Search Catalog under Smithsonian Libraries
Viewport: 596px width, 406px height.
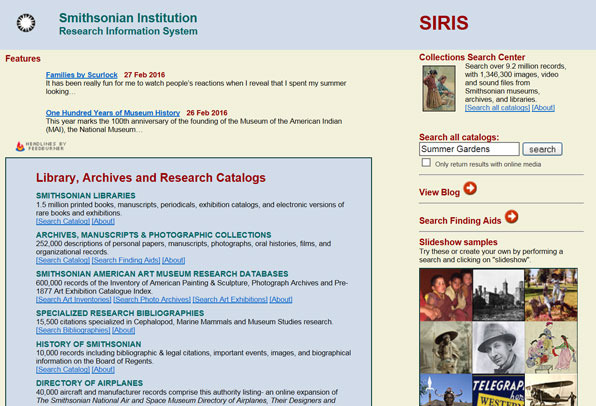[63, 221]
